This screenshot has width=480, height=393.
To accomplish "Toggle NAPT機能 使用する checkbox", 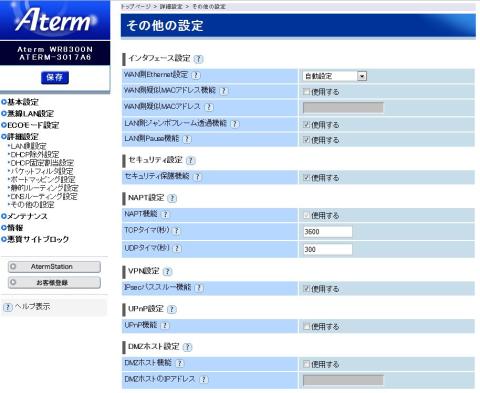I will [x=306, y=215].
